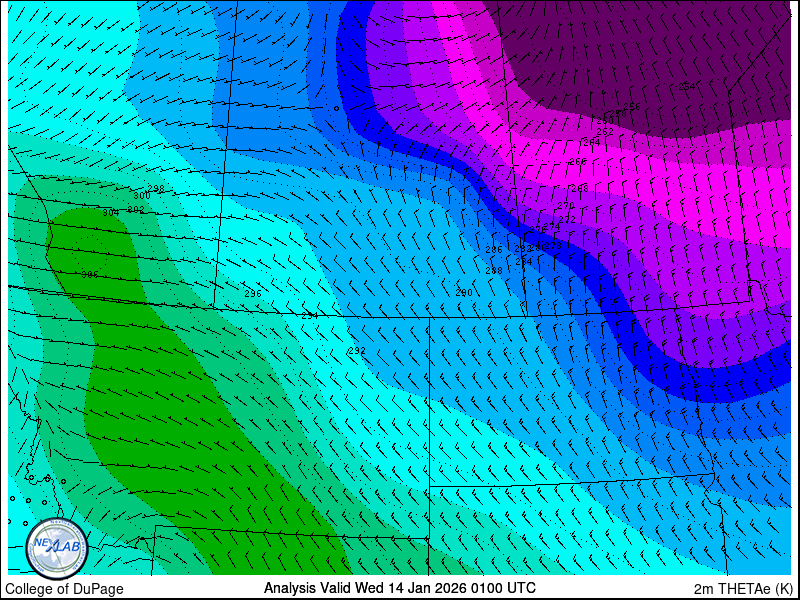Click the 284 contour label

coord(524,262)
